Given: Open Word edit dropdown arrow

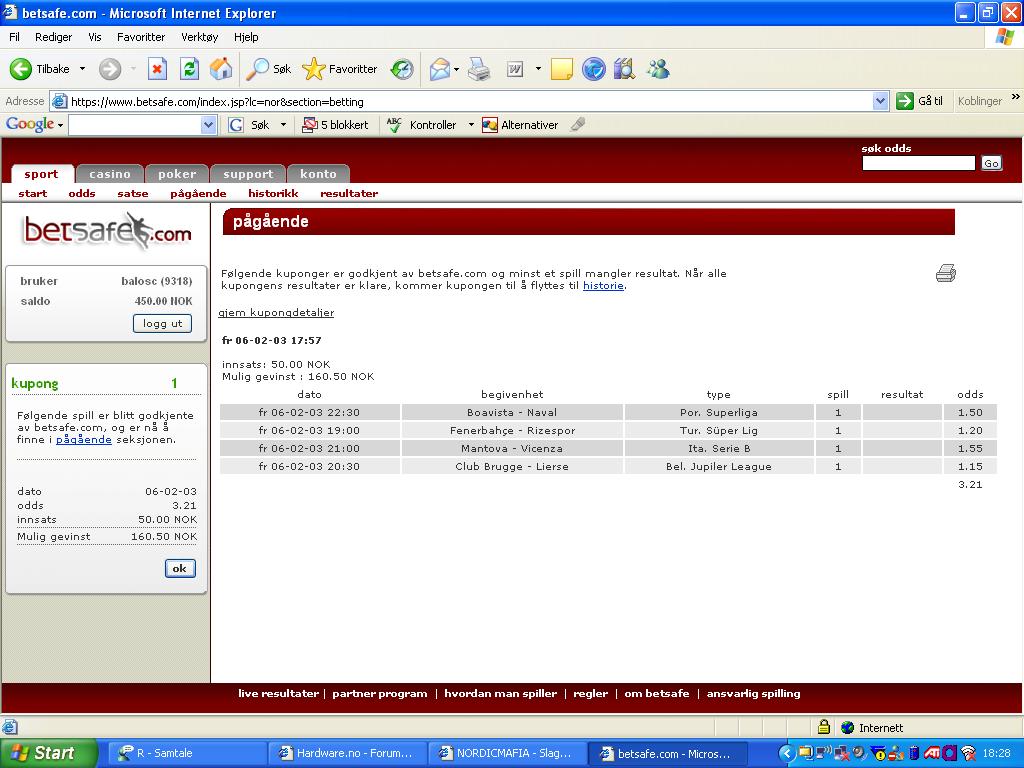Looking at the screenshot, I should [538, 69].
